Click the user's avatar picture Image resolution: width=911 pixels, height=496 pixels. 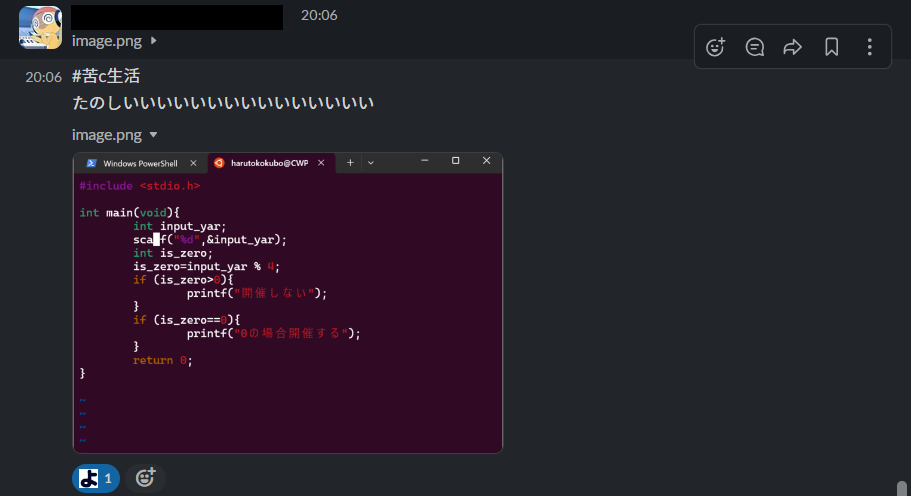tap(40, 27)
